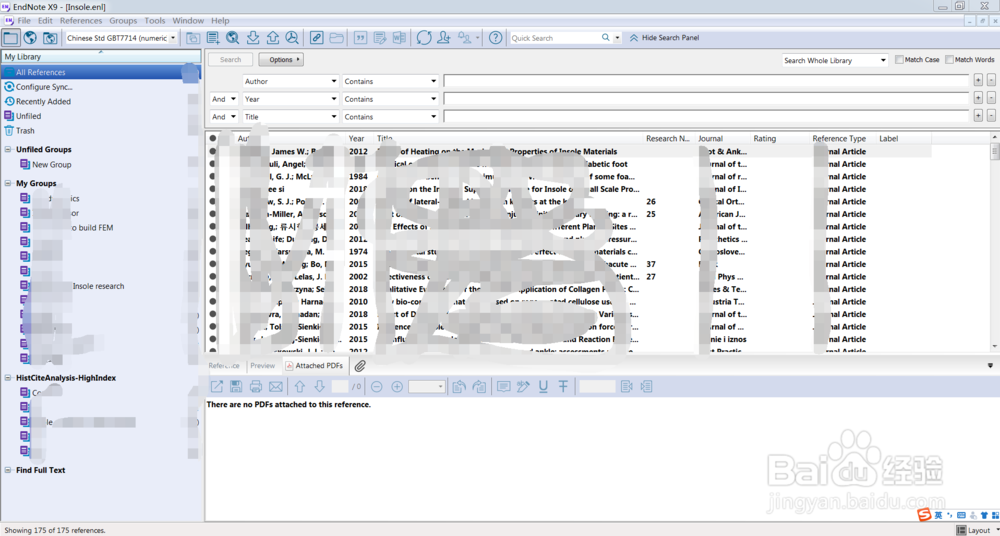Click New Reference toolbar icon
The height and width of the screenshot is (536, 1000).
213,38
